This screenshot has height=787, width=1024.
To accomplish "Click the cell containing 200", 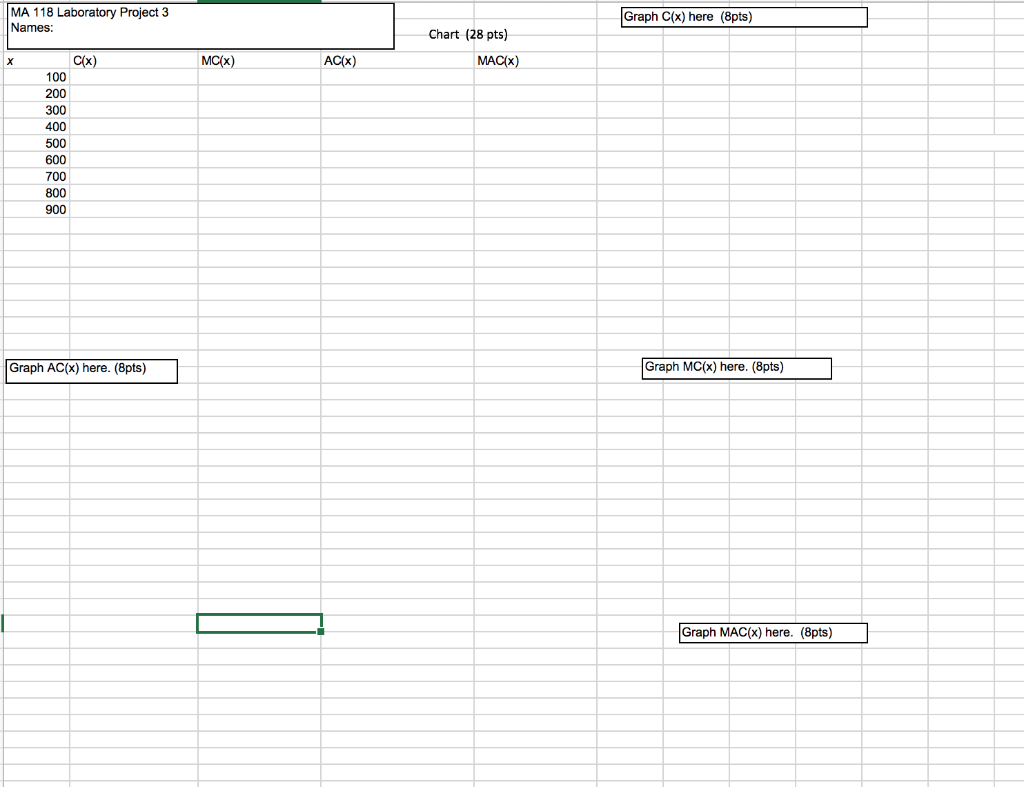I will [37, 93].
